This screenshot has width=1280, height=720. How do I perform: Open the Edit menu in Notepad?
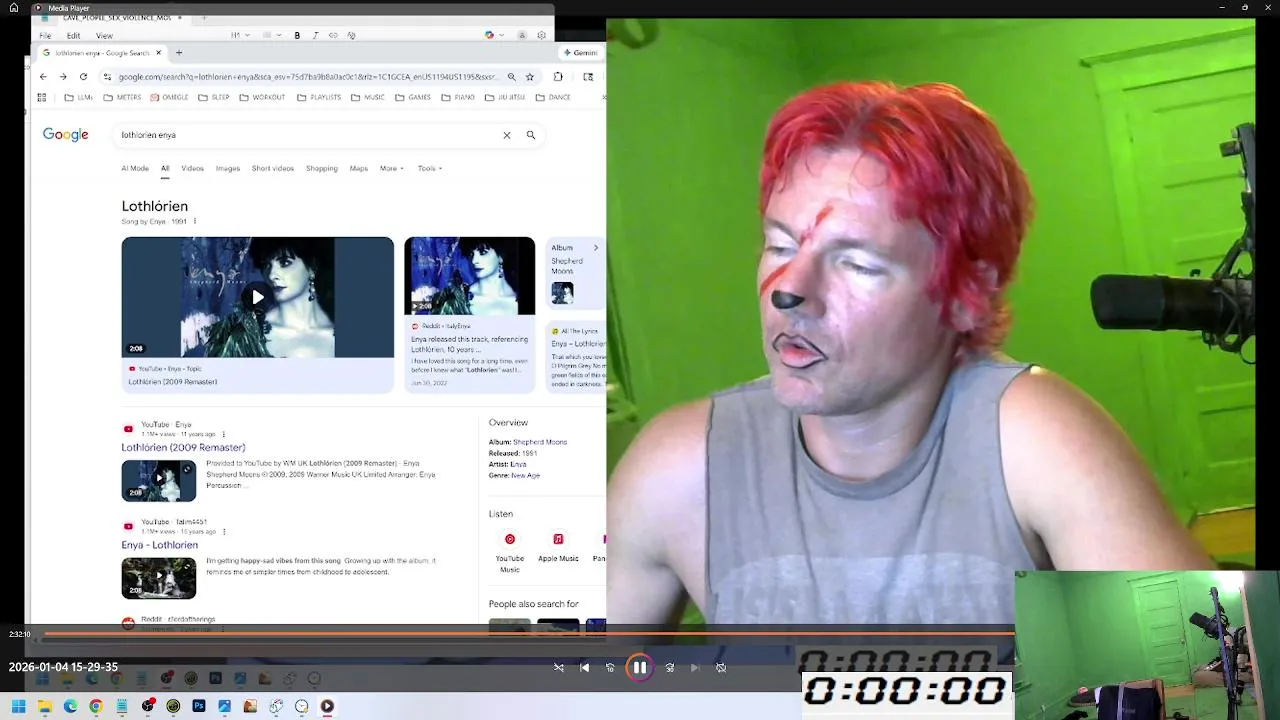point(73,35)
